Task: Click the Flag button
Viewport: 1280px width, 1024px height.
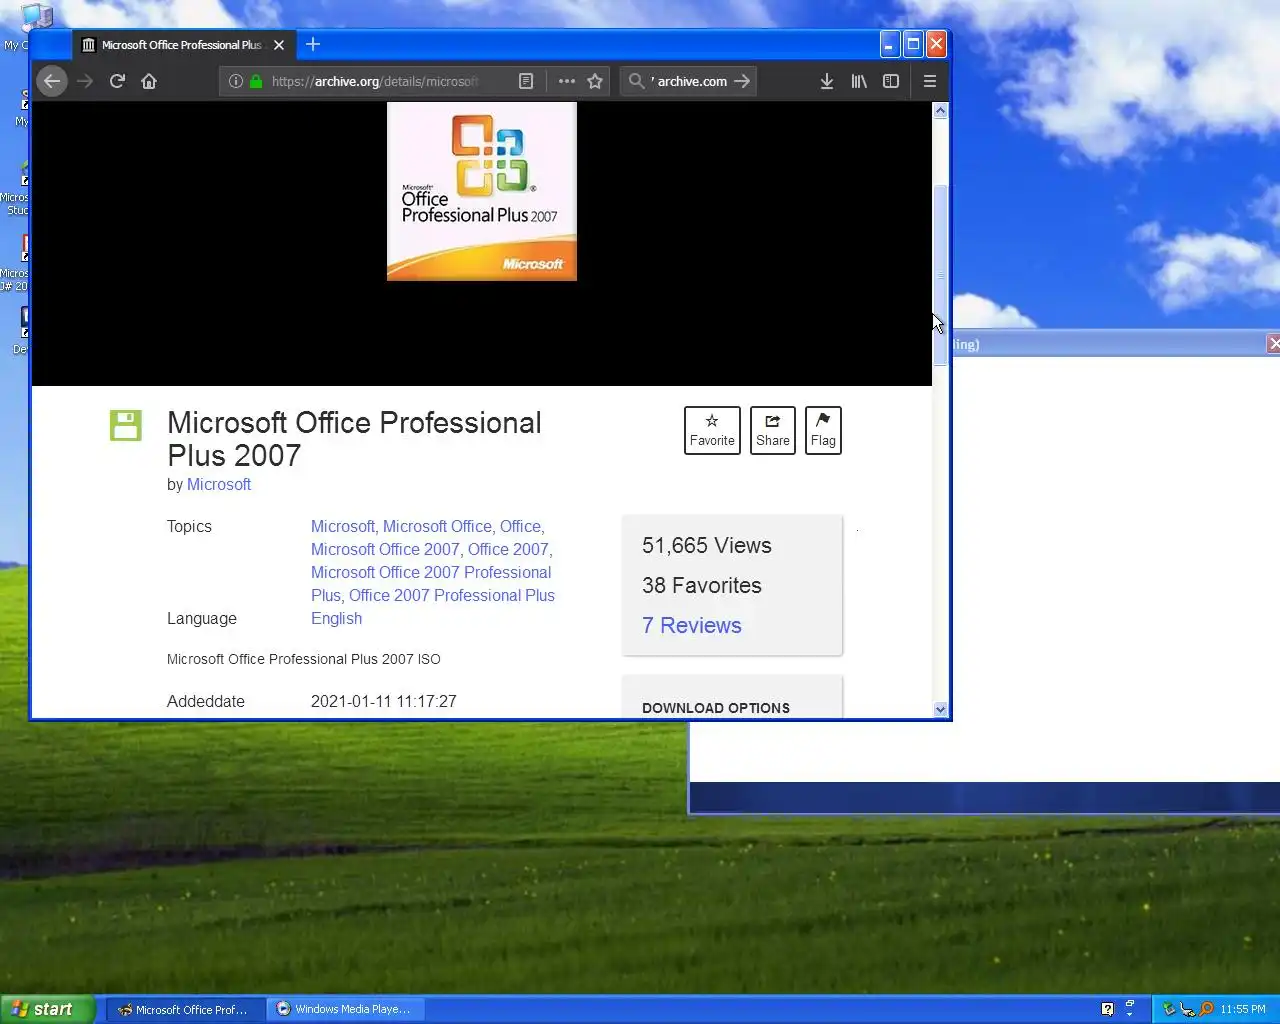Action: pyautogui.click(x=823, y=430)
